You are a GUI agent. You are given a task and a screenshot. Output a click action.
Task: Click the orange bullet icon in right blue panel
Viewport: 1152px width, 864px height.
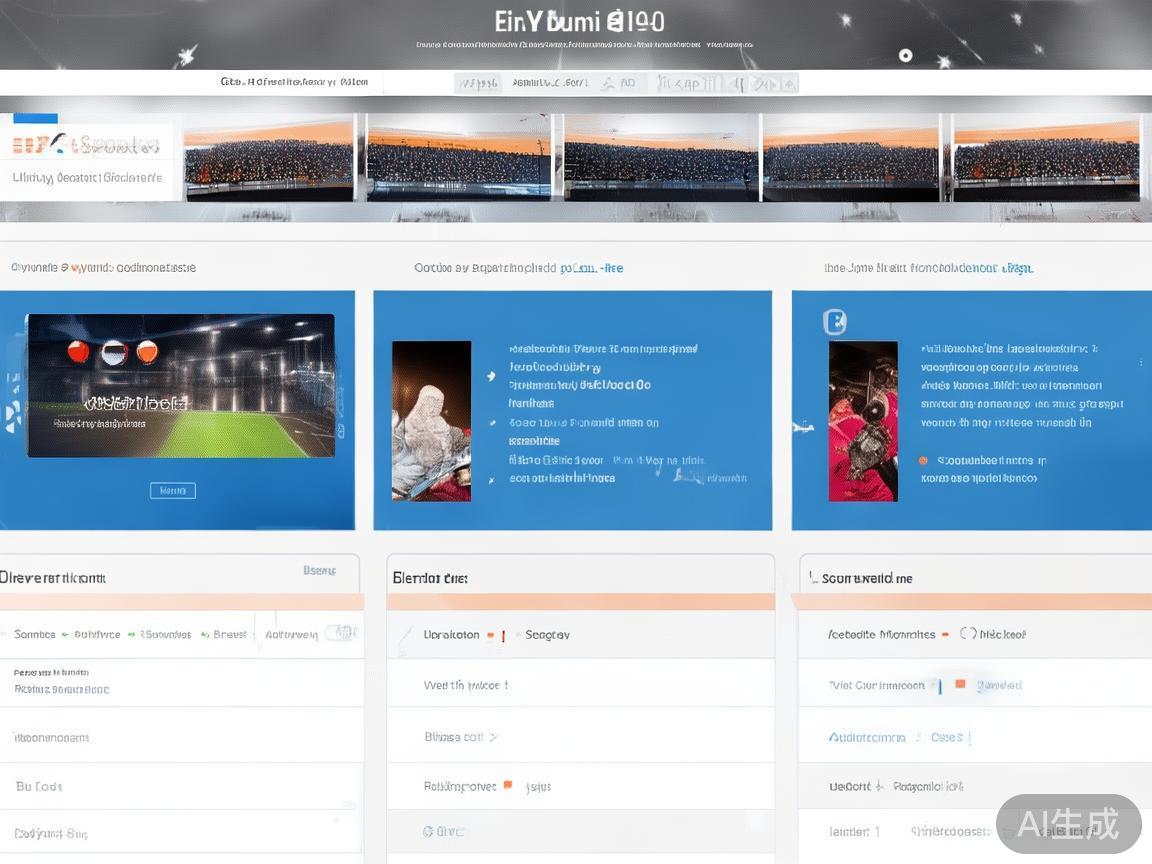pyautogui.click(x=922, y=461)
